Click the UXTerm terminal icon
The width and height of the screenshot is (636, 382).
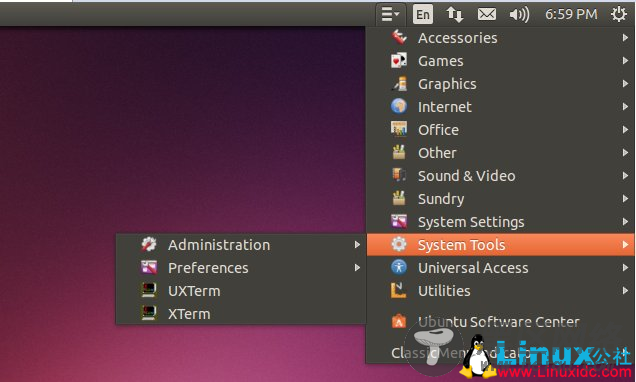tap(149, 290)
